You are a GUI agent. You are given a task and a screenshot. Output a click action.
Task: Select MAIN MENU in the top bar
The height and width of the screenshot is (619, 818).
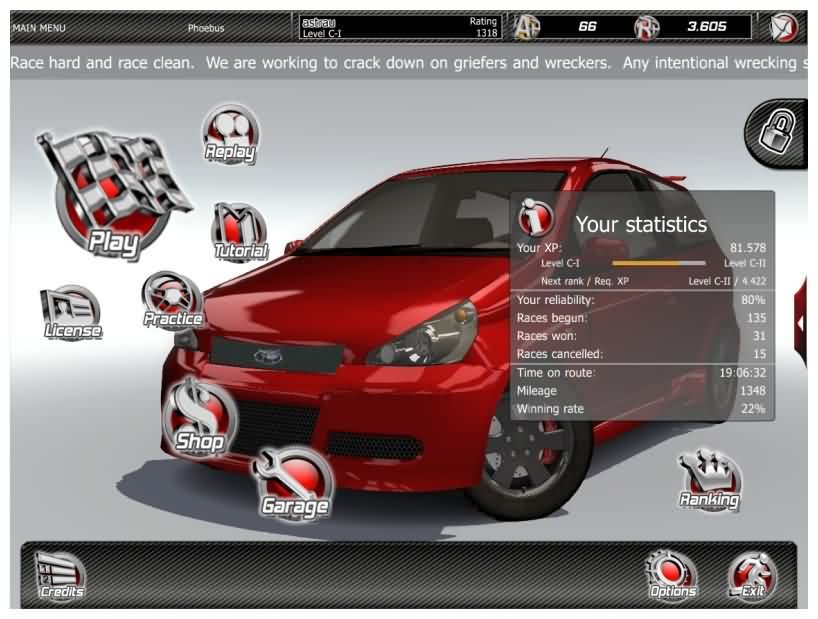pos(39,28)
